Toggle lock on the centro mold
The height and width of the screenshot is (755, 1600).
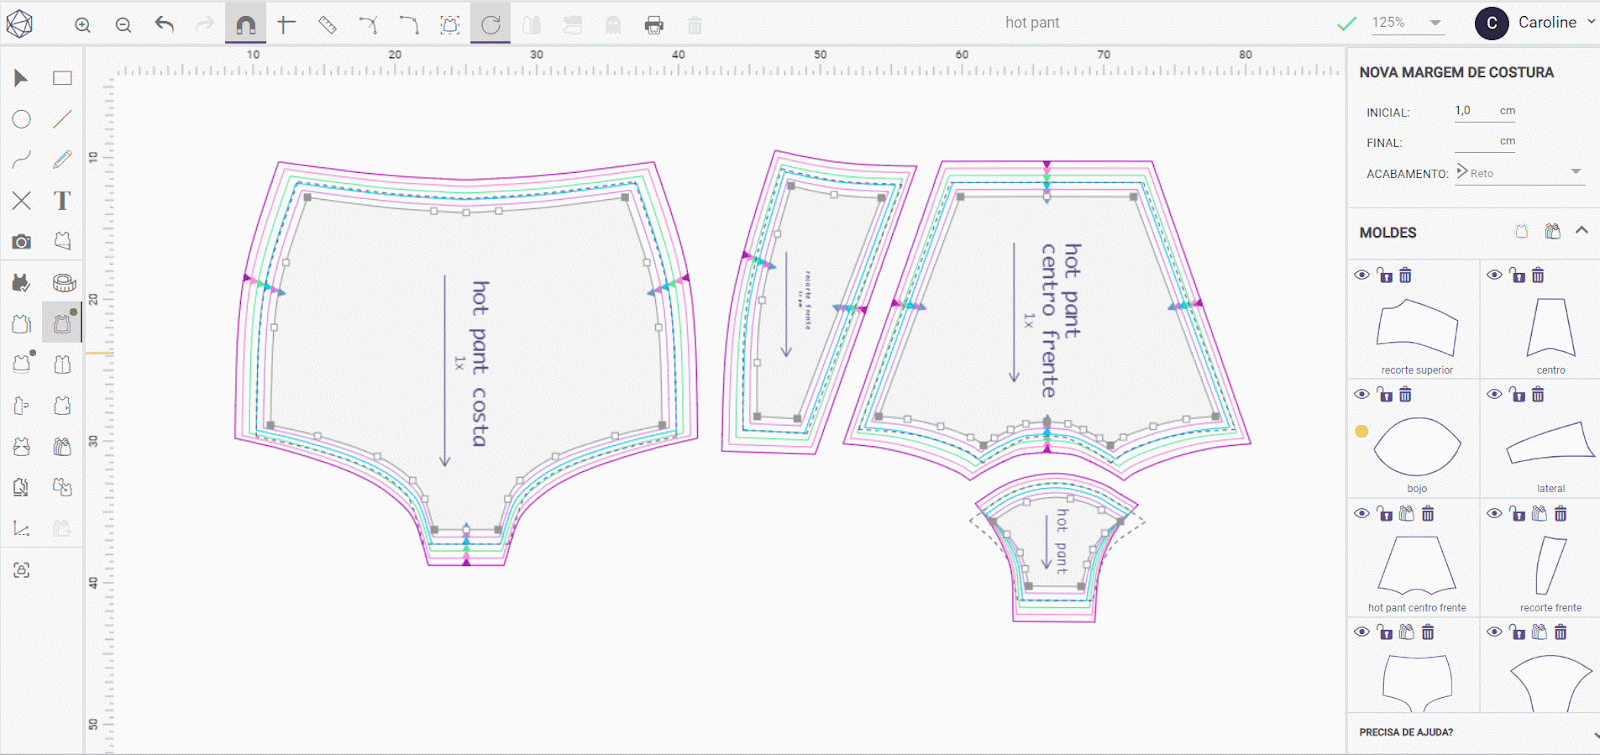1517,275
